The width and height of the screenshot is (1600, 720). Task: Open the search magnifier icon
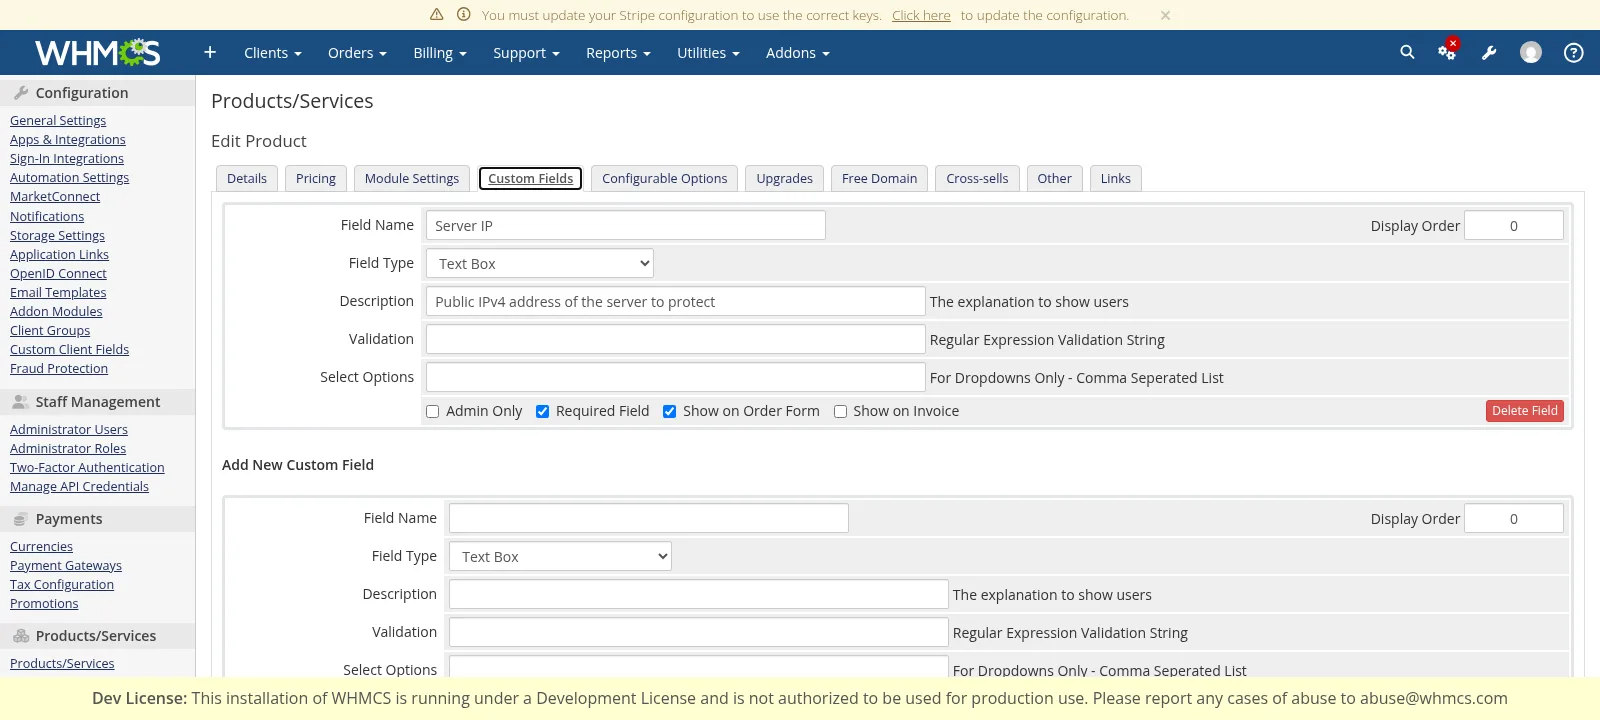pos(1407,52)
